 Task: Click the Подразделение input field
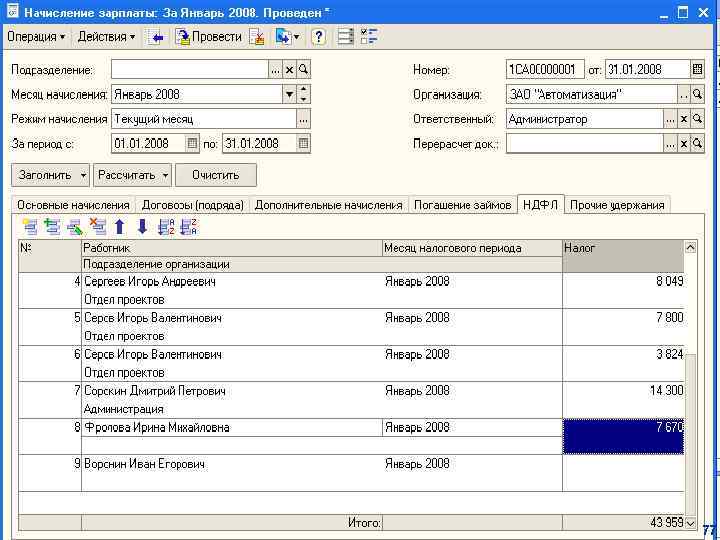[190, 70]
